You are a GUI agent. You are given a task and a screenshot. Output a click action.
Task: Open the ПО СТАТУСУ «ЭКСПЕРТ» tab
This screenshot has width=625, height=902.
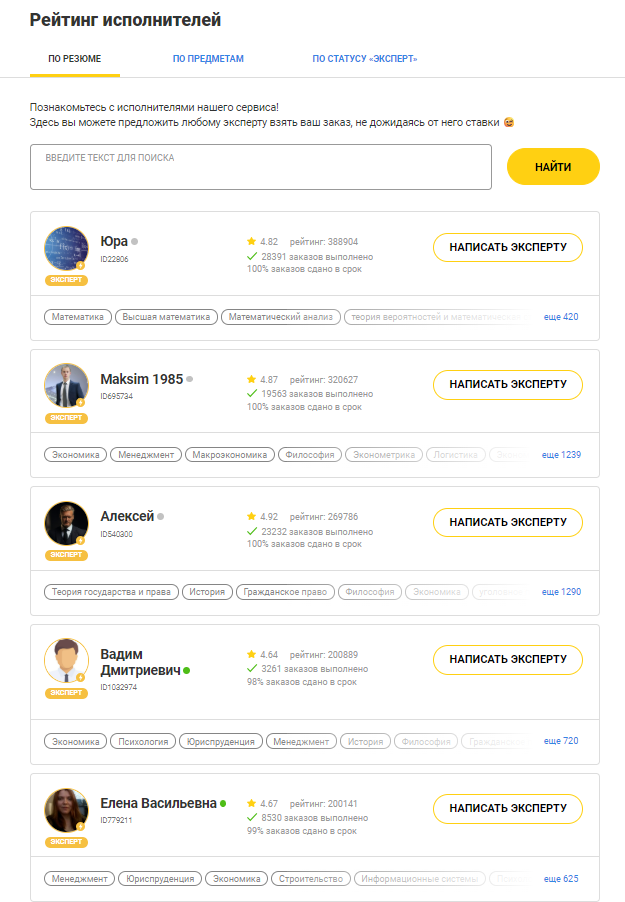[x=365, y=59]
